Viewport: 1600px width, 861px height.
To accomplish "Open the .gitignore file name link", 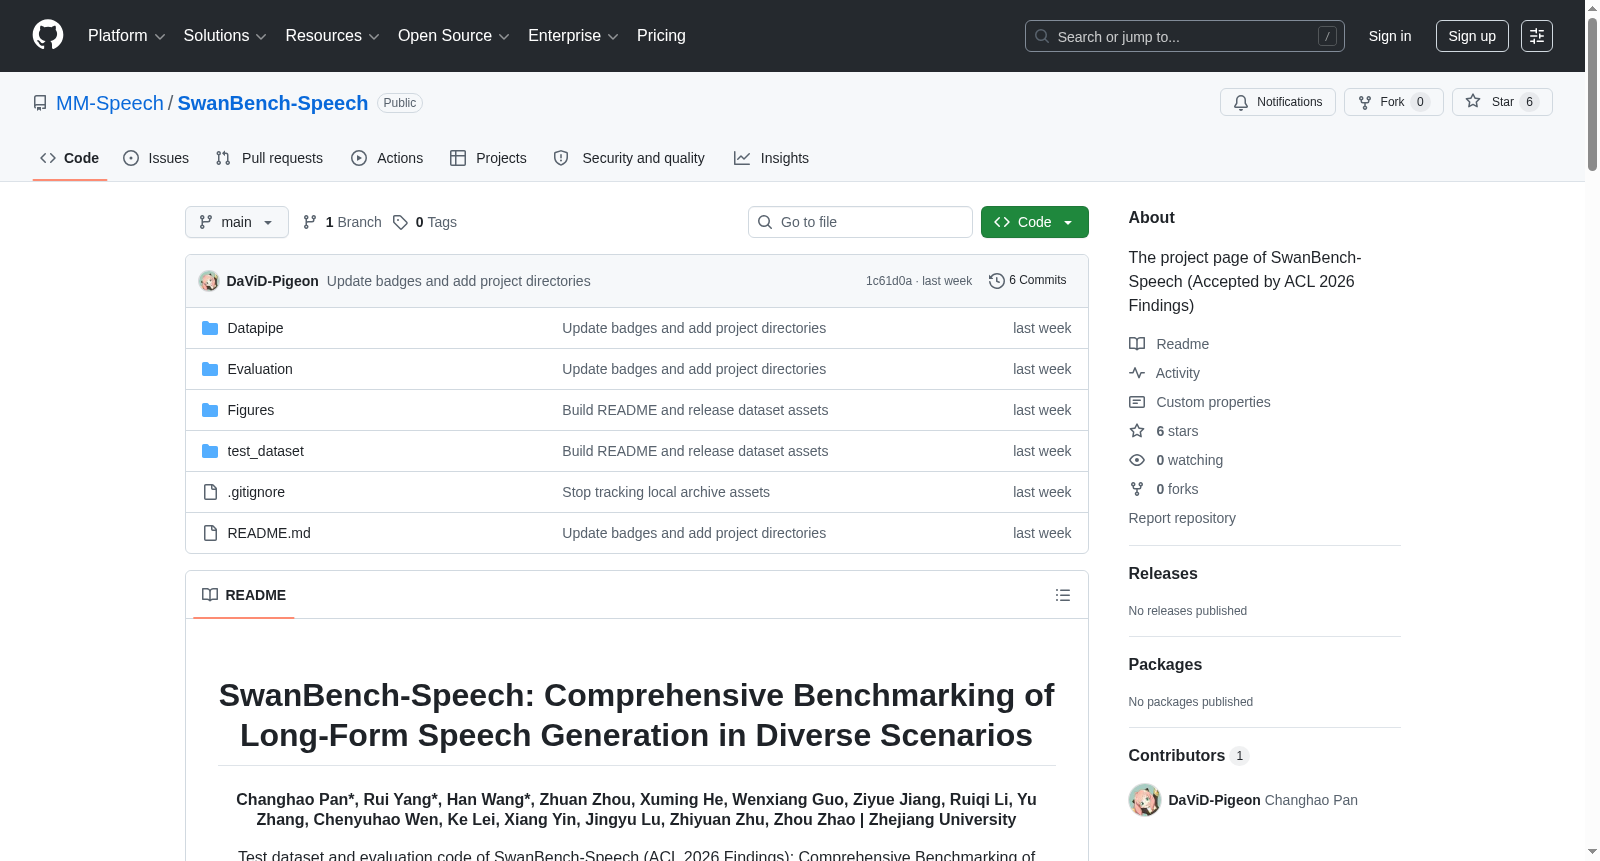I will coord(256,492).
